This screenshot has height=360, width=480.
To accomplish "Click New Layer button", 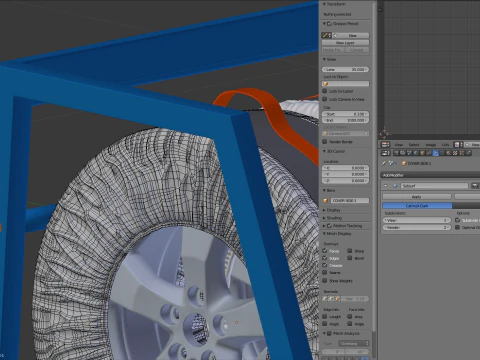I will [345, 43].
